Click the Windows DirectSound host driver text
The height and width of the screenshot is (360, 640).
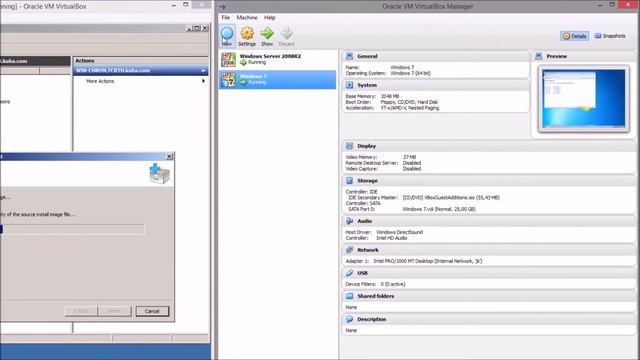[400, 232]
